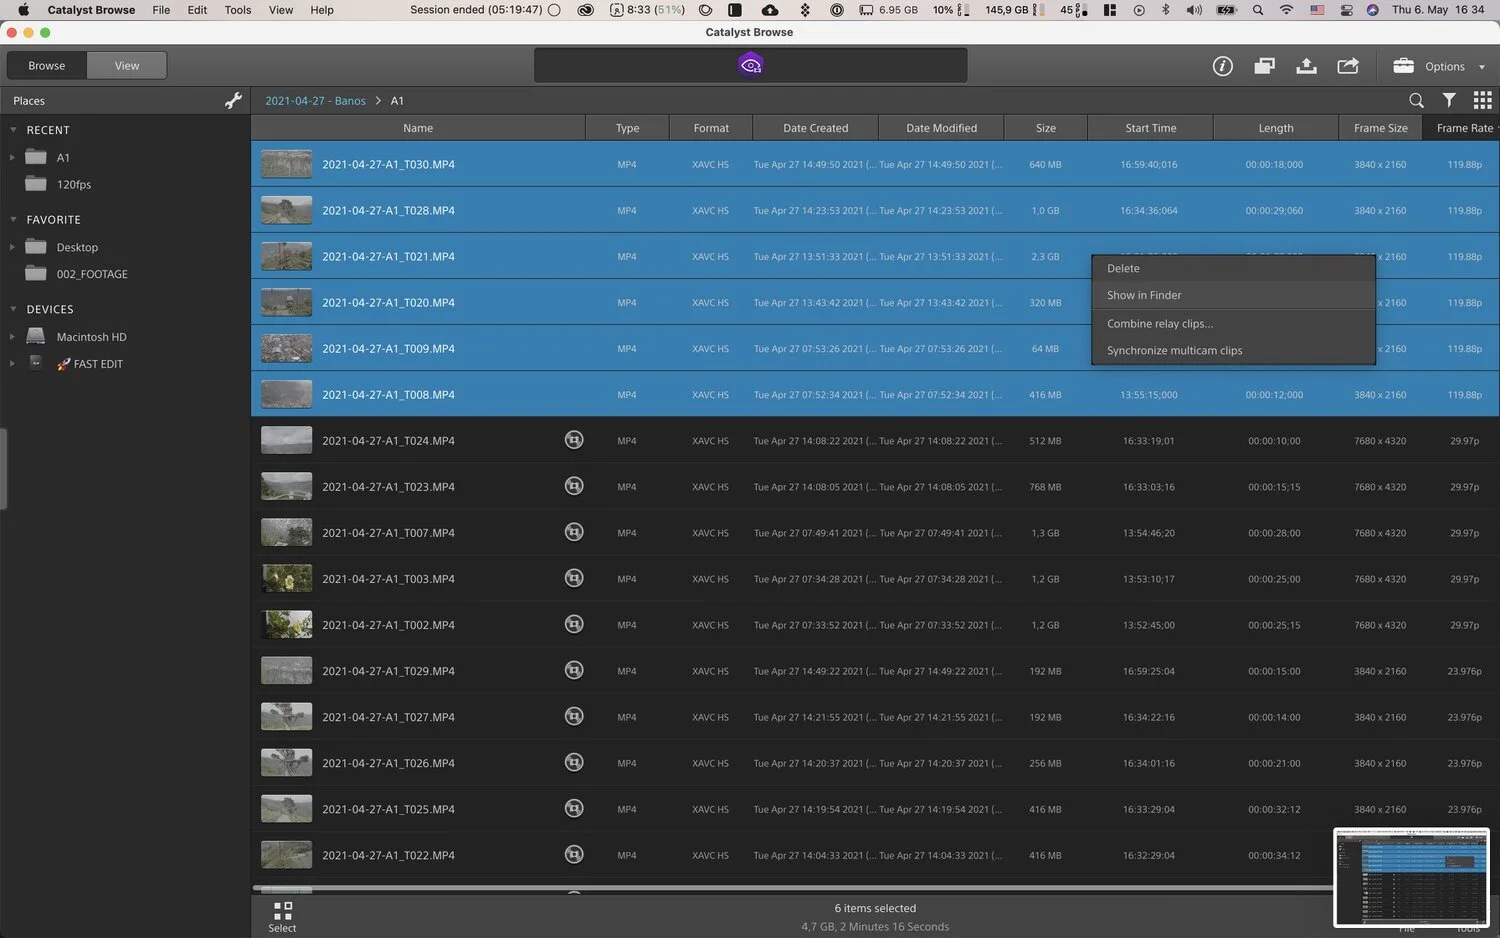Viewport: 1500px width, 938px height.
Task: Collapse the FAVORITE section
Action: [13, 219]
